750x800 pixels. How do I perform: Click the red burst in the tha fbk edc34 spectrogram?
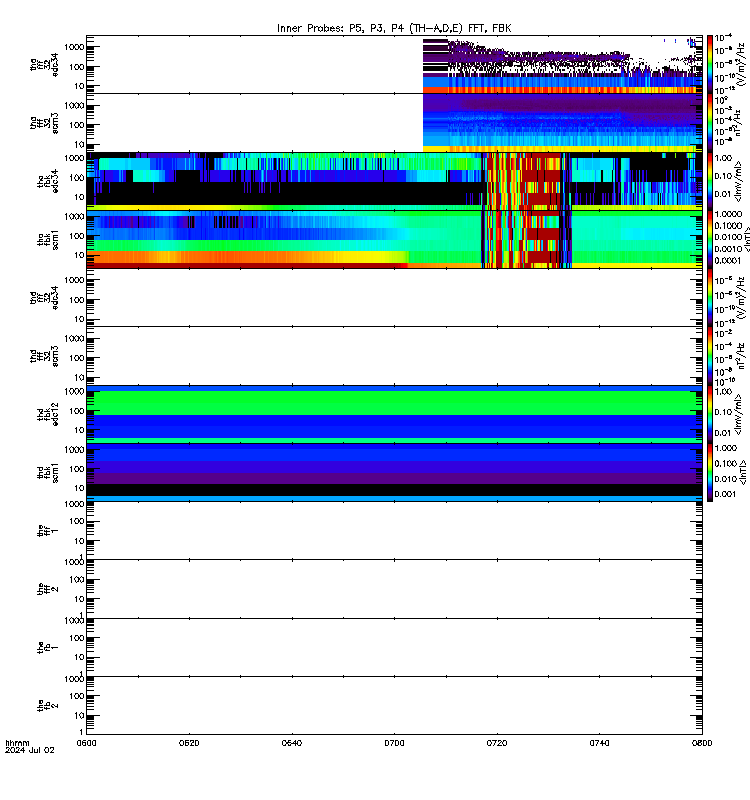(x=543, y=179)
